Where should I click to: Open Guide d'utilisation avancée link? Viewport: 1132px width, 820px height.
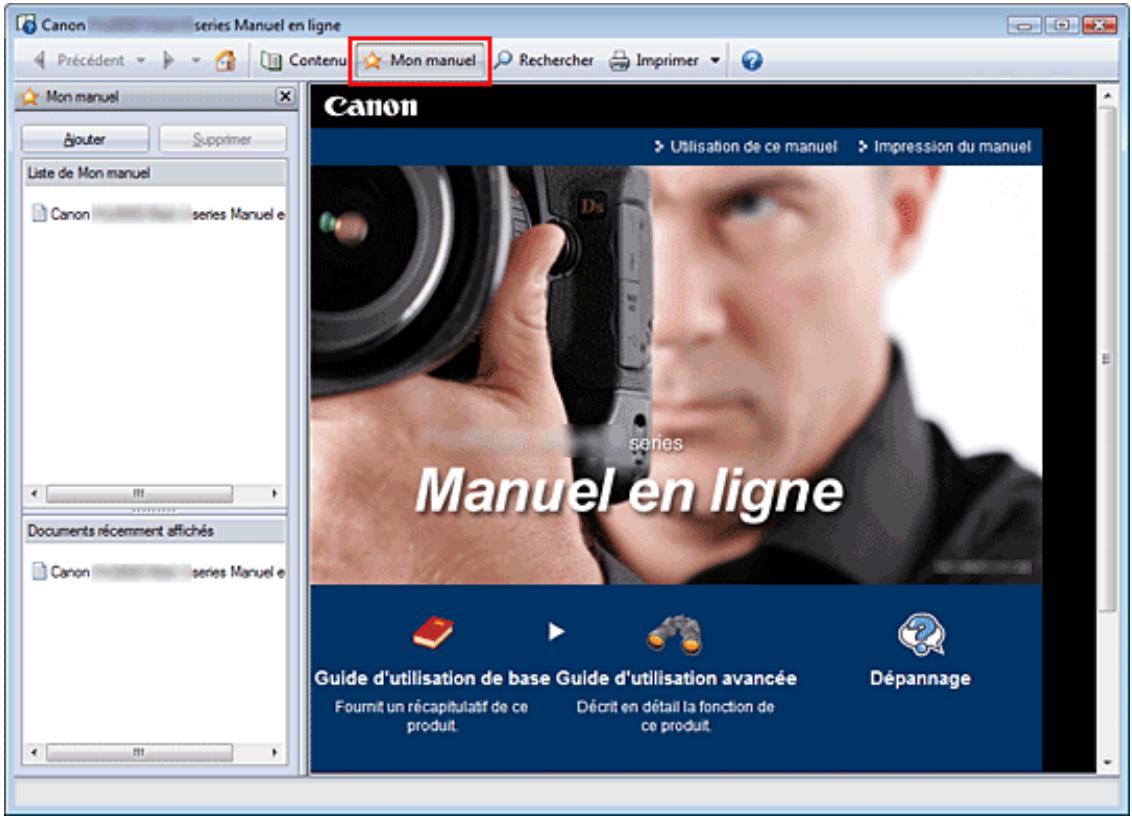click(x=676, y=679)
